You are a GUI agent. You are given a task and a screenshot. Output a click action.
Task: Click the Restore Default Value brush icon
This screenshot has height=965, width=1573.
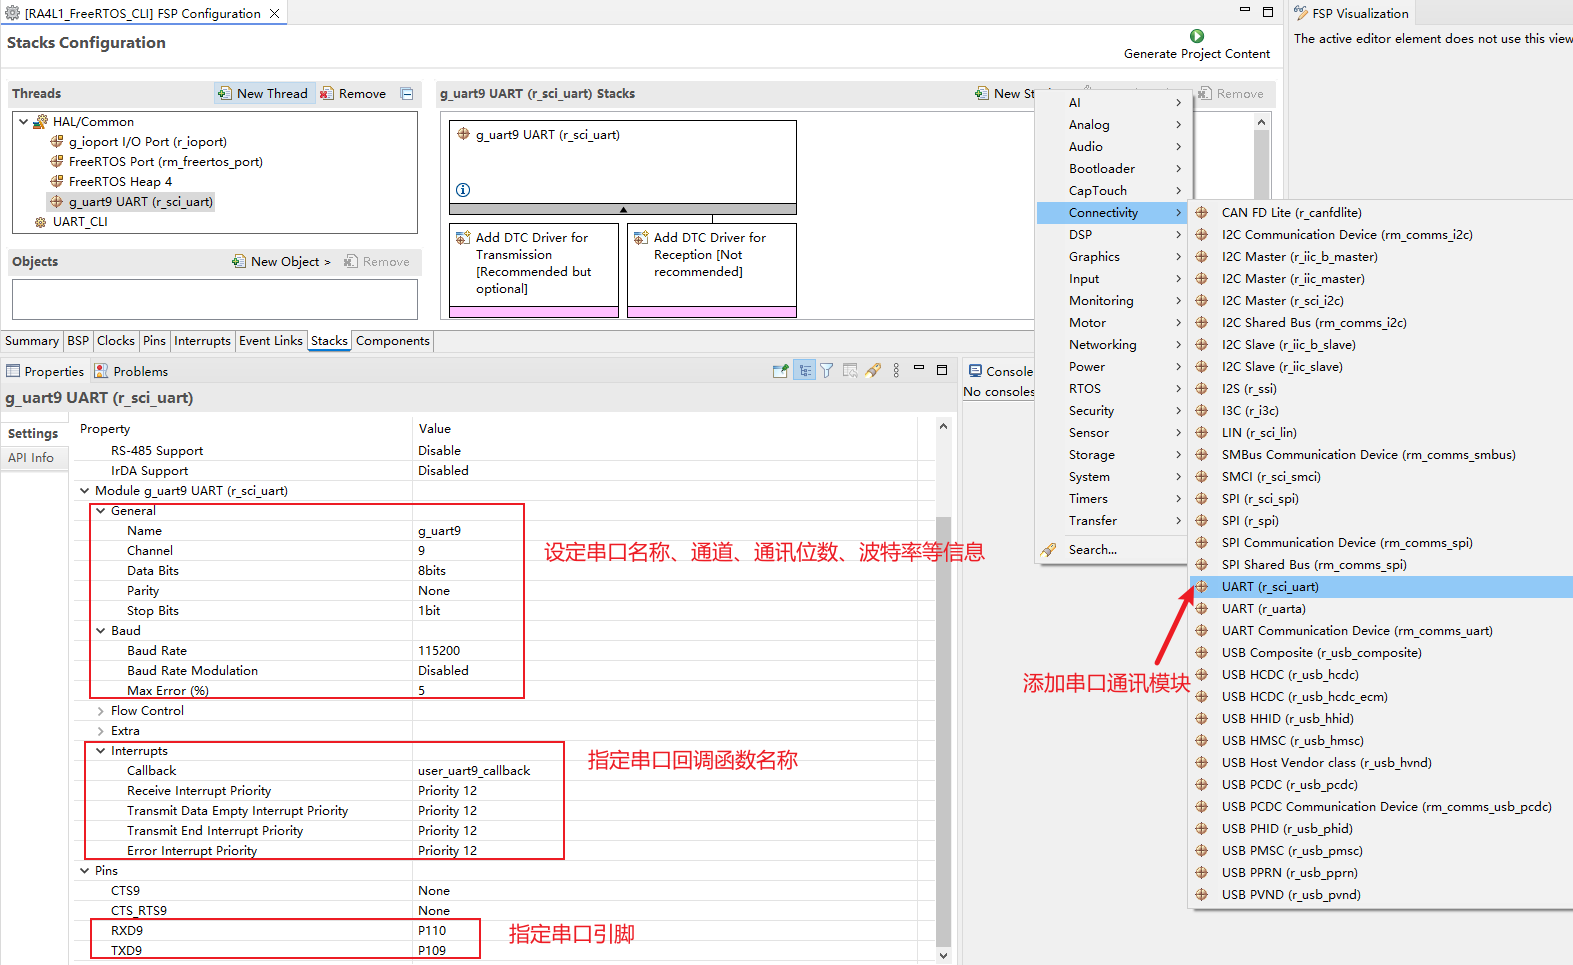(x=873, y=371)
